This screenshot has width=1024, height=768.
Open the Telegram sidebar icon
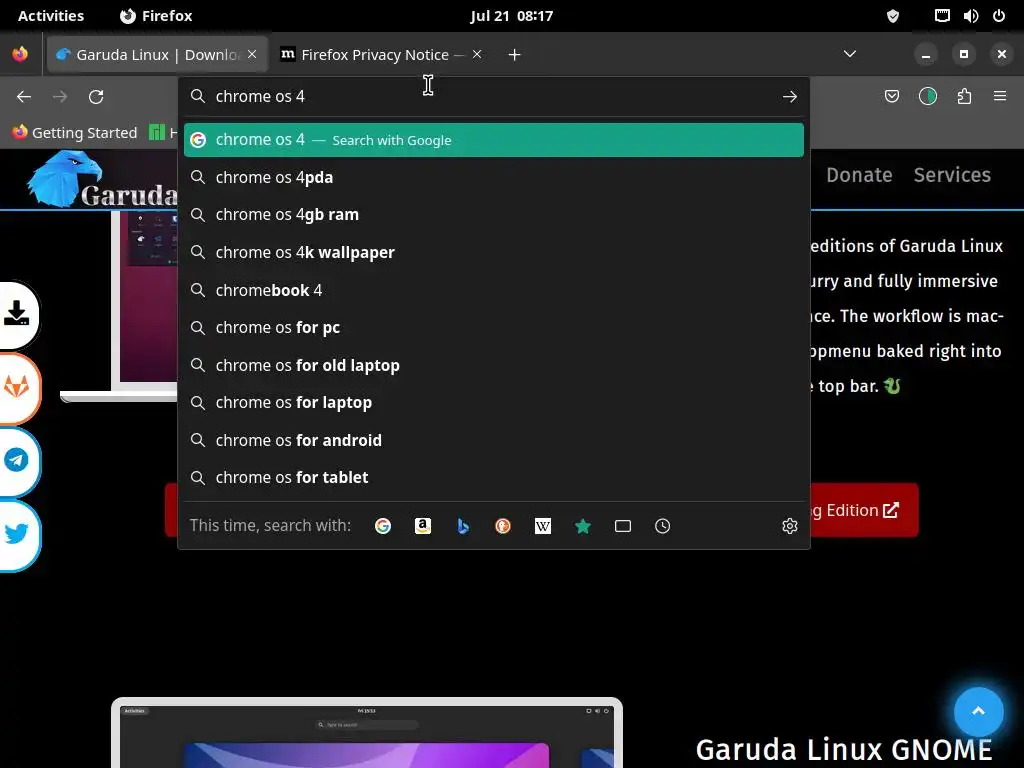point(17,460)
